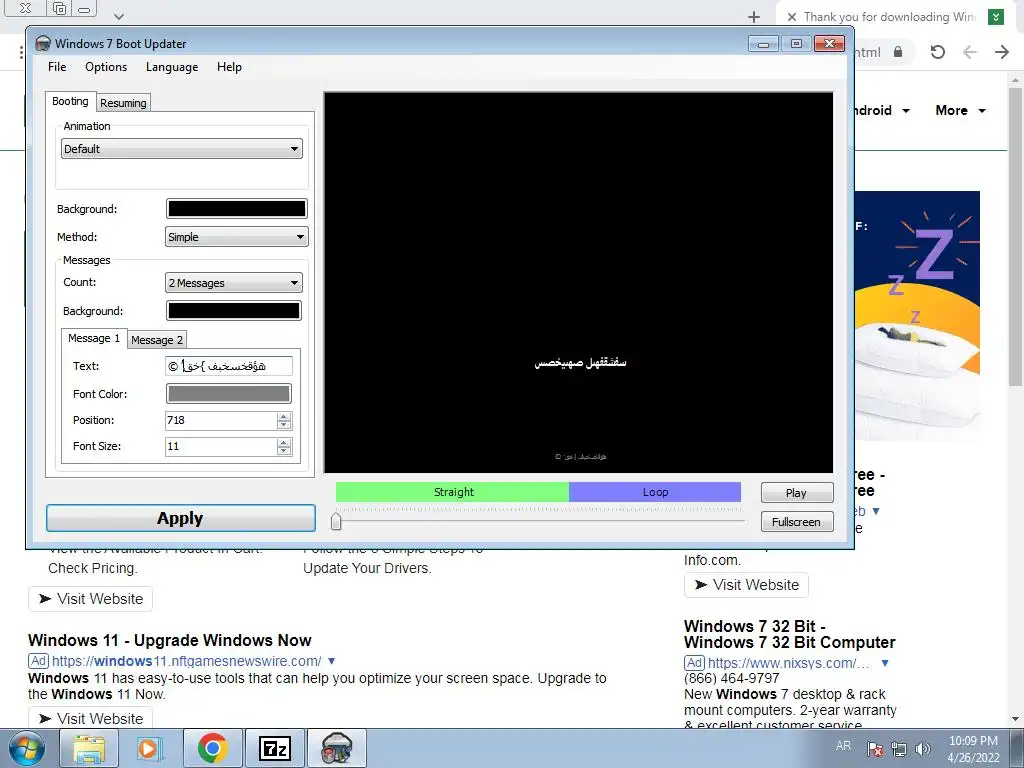Click the boot screen preview area
Image resolution: width=1024 pixels, height=768 pixels.
click(579, 282)
